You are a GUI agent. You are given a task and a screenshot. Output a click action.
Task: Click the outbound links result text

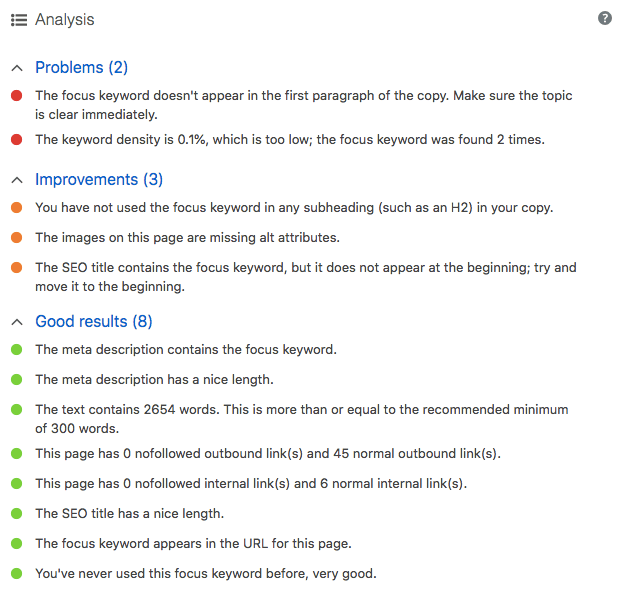point(267,454)
